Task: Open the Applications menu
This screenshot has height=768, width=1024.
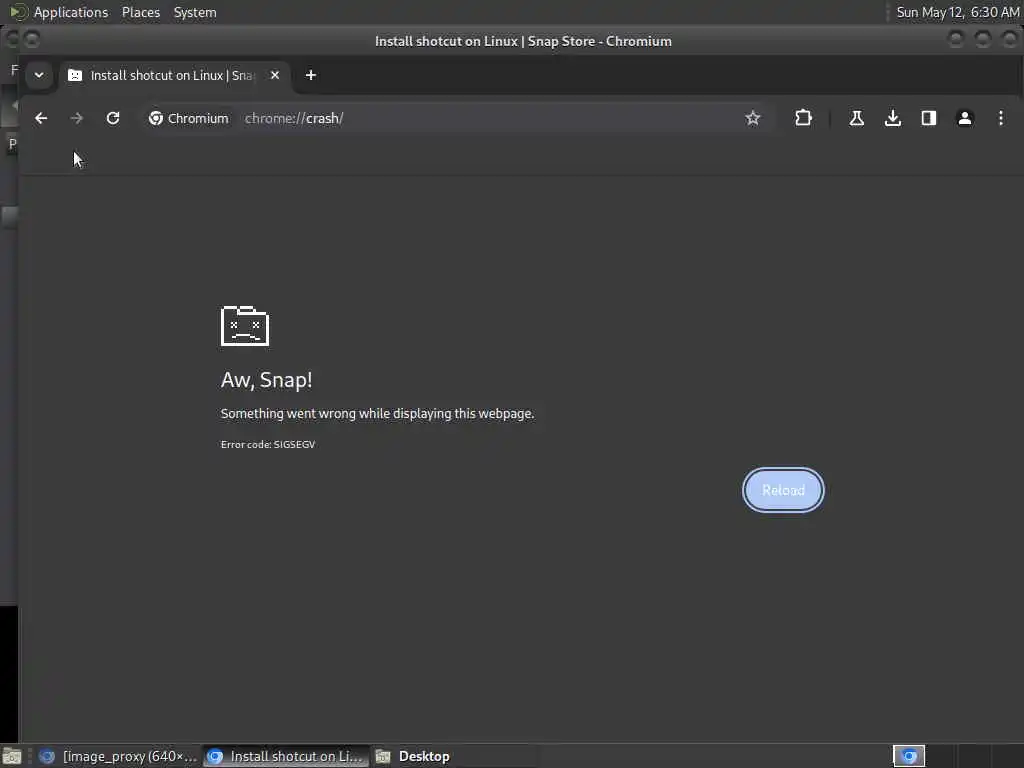Action: (x=71, y=12)
